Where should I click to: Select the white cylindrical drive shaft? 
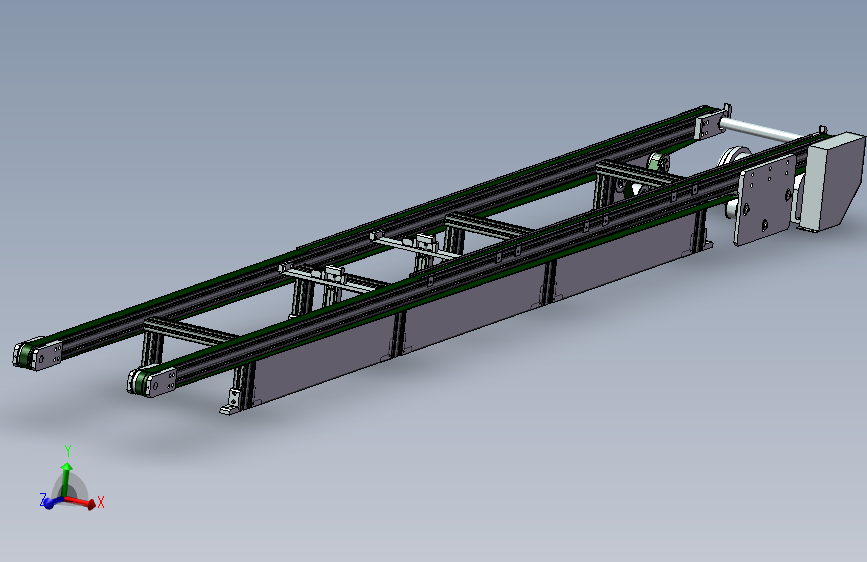(762, 131)
